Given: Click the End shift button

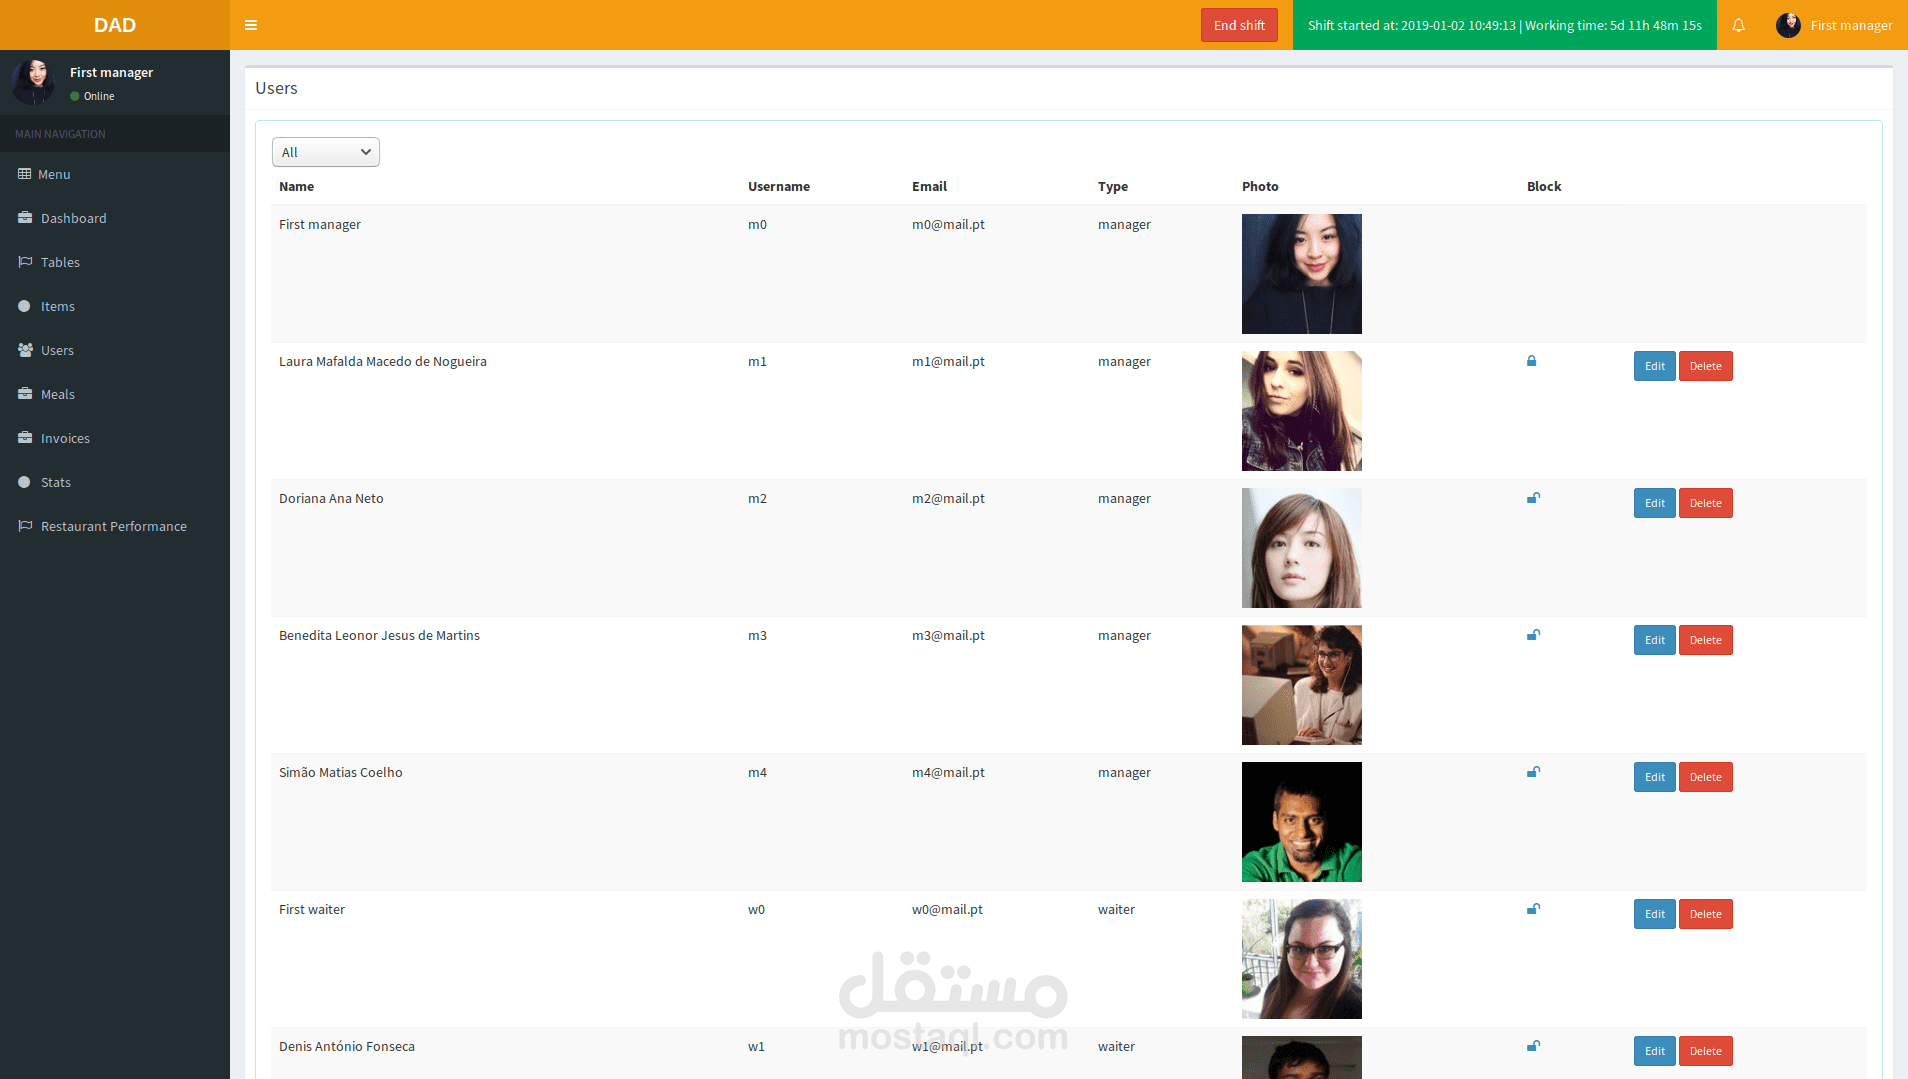Looking at the screenshot, I should (1239, 25).
